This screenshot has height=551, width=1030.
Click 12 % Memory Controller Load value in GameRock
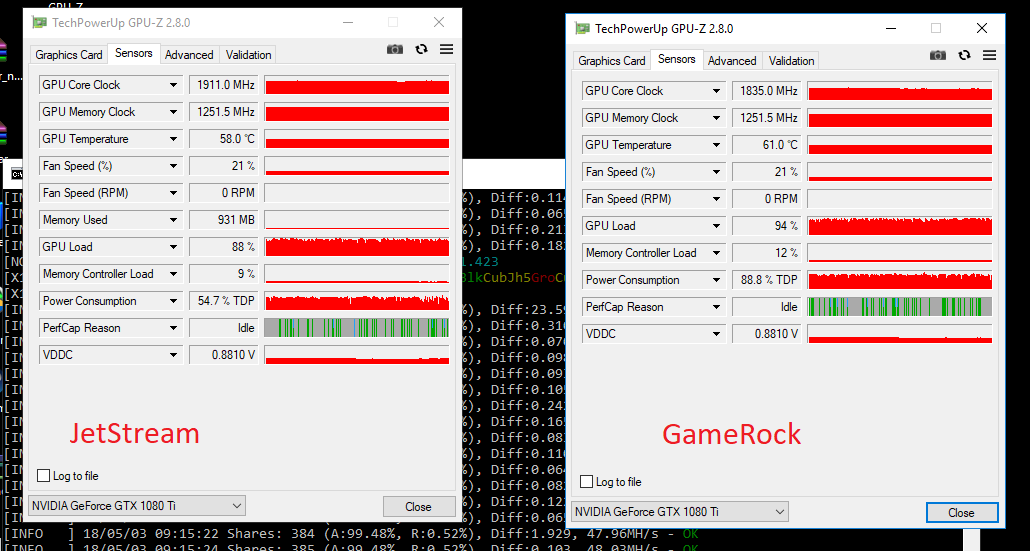pyautogui.click(x=767, y=252)
